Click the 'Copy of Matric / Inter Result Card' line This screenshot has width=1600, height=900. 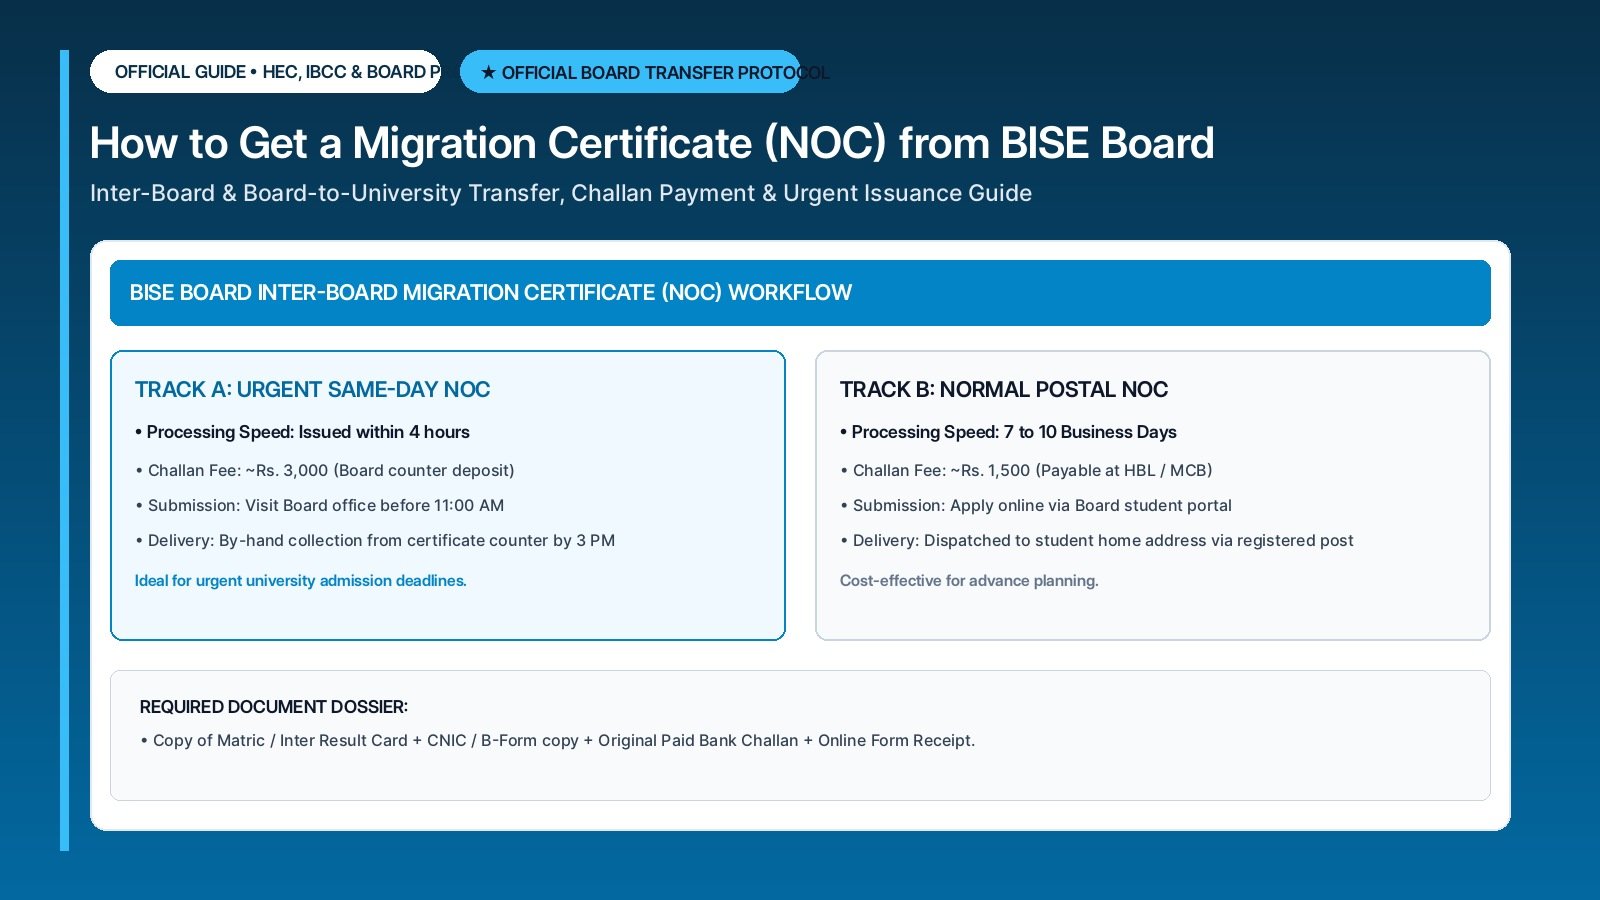pos(558,741)
